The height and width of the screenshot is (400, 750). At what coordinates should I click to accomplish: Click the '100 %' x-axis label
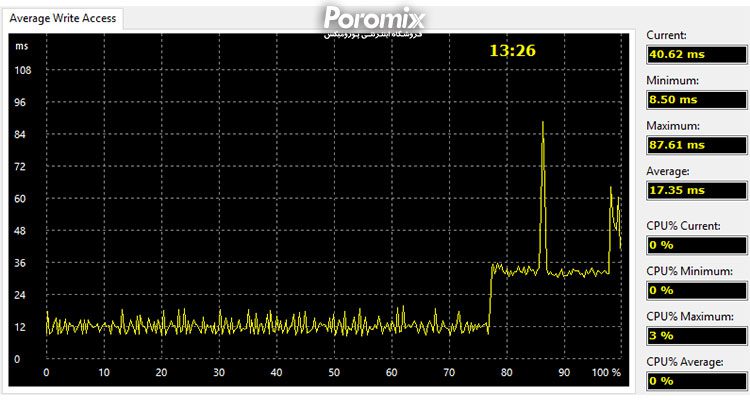(x=606, y=372)
